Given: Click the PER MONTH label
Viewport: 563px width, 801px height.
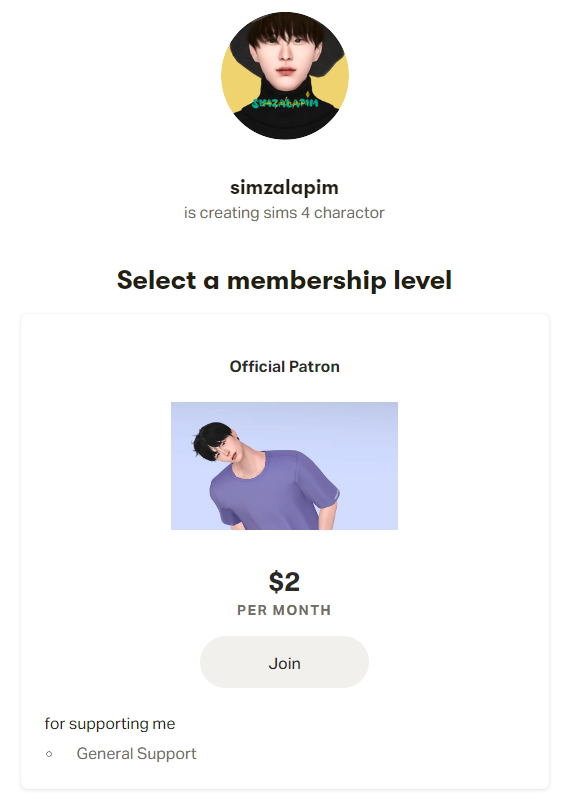Looking at the screenshot, I should pos(284,610).
